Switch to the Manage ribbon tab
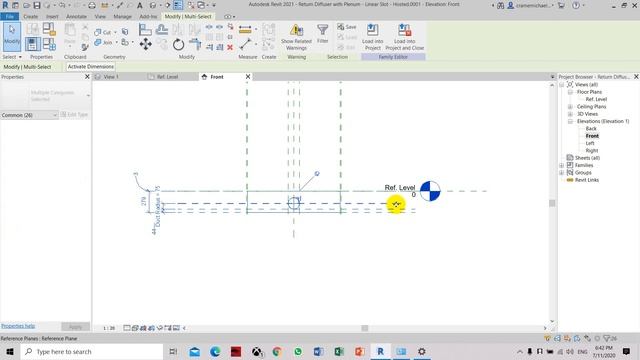 click(122, 16)
